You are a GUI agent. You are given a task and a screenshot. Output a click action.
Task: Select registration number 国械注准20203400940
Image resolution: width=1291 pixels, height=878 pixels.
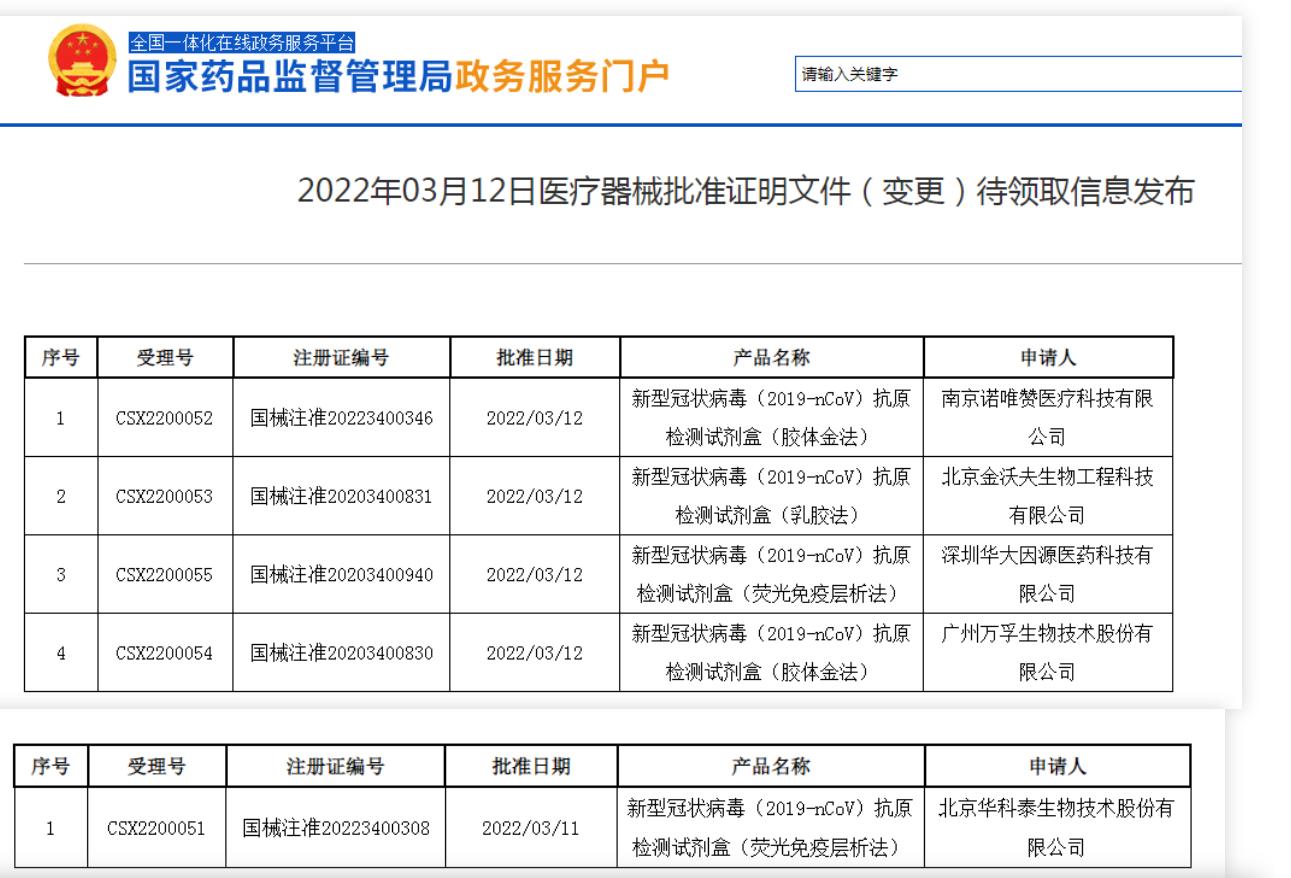tap(341, 574)
